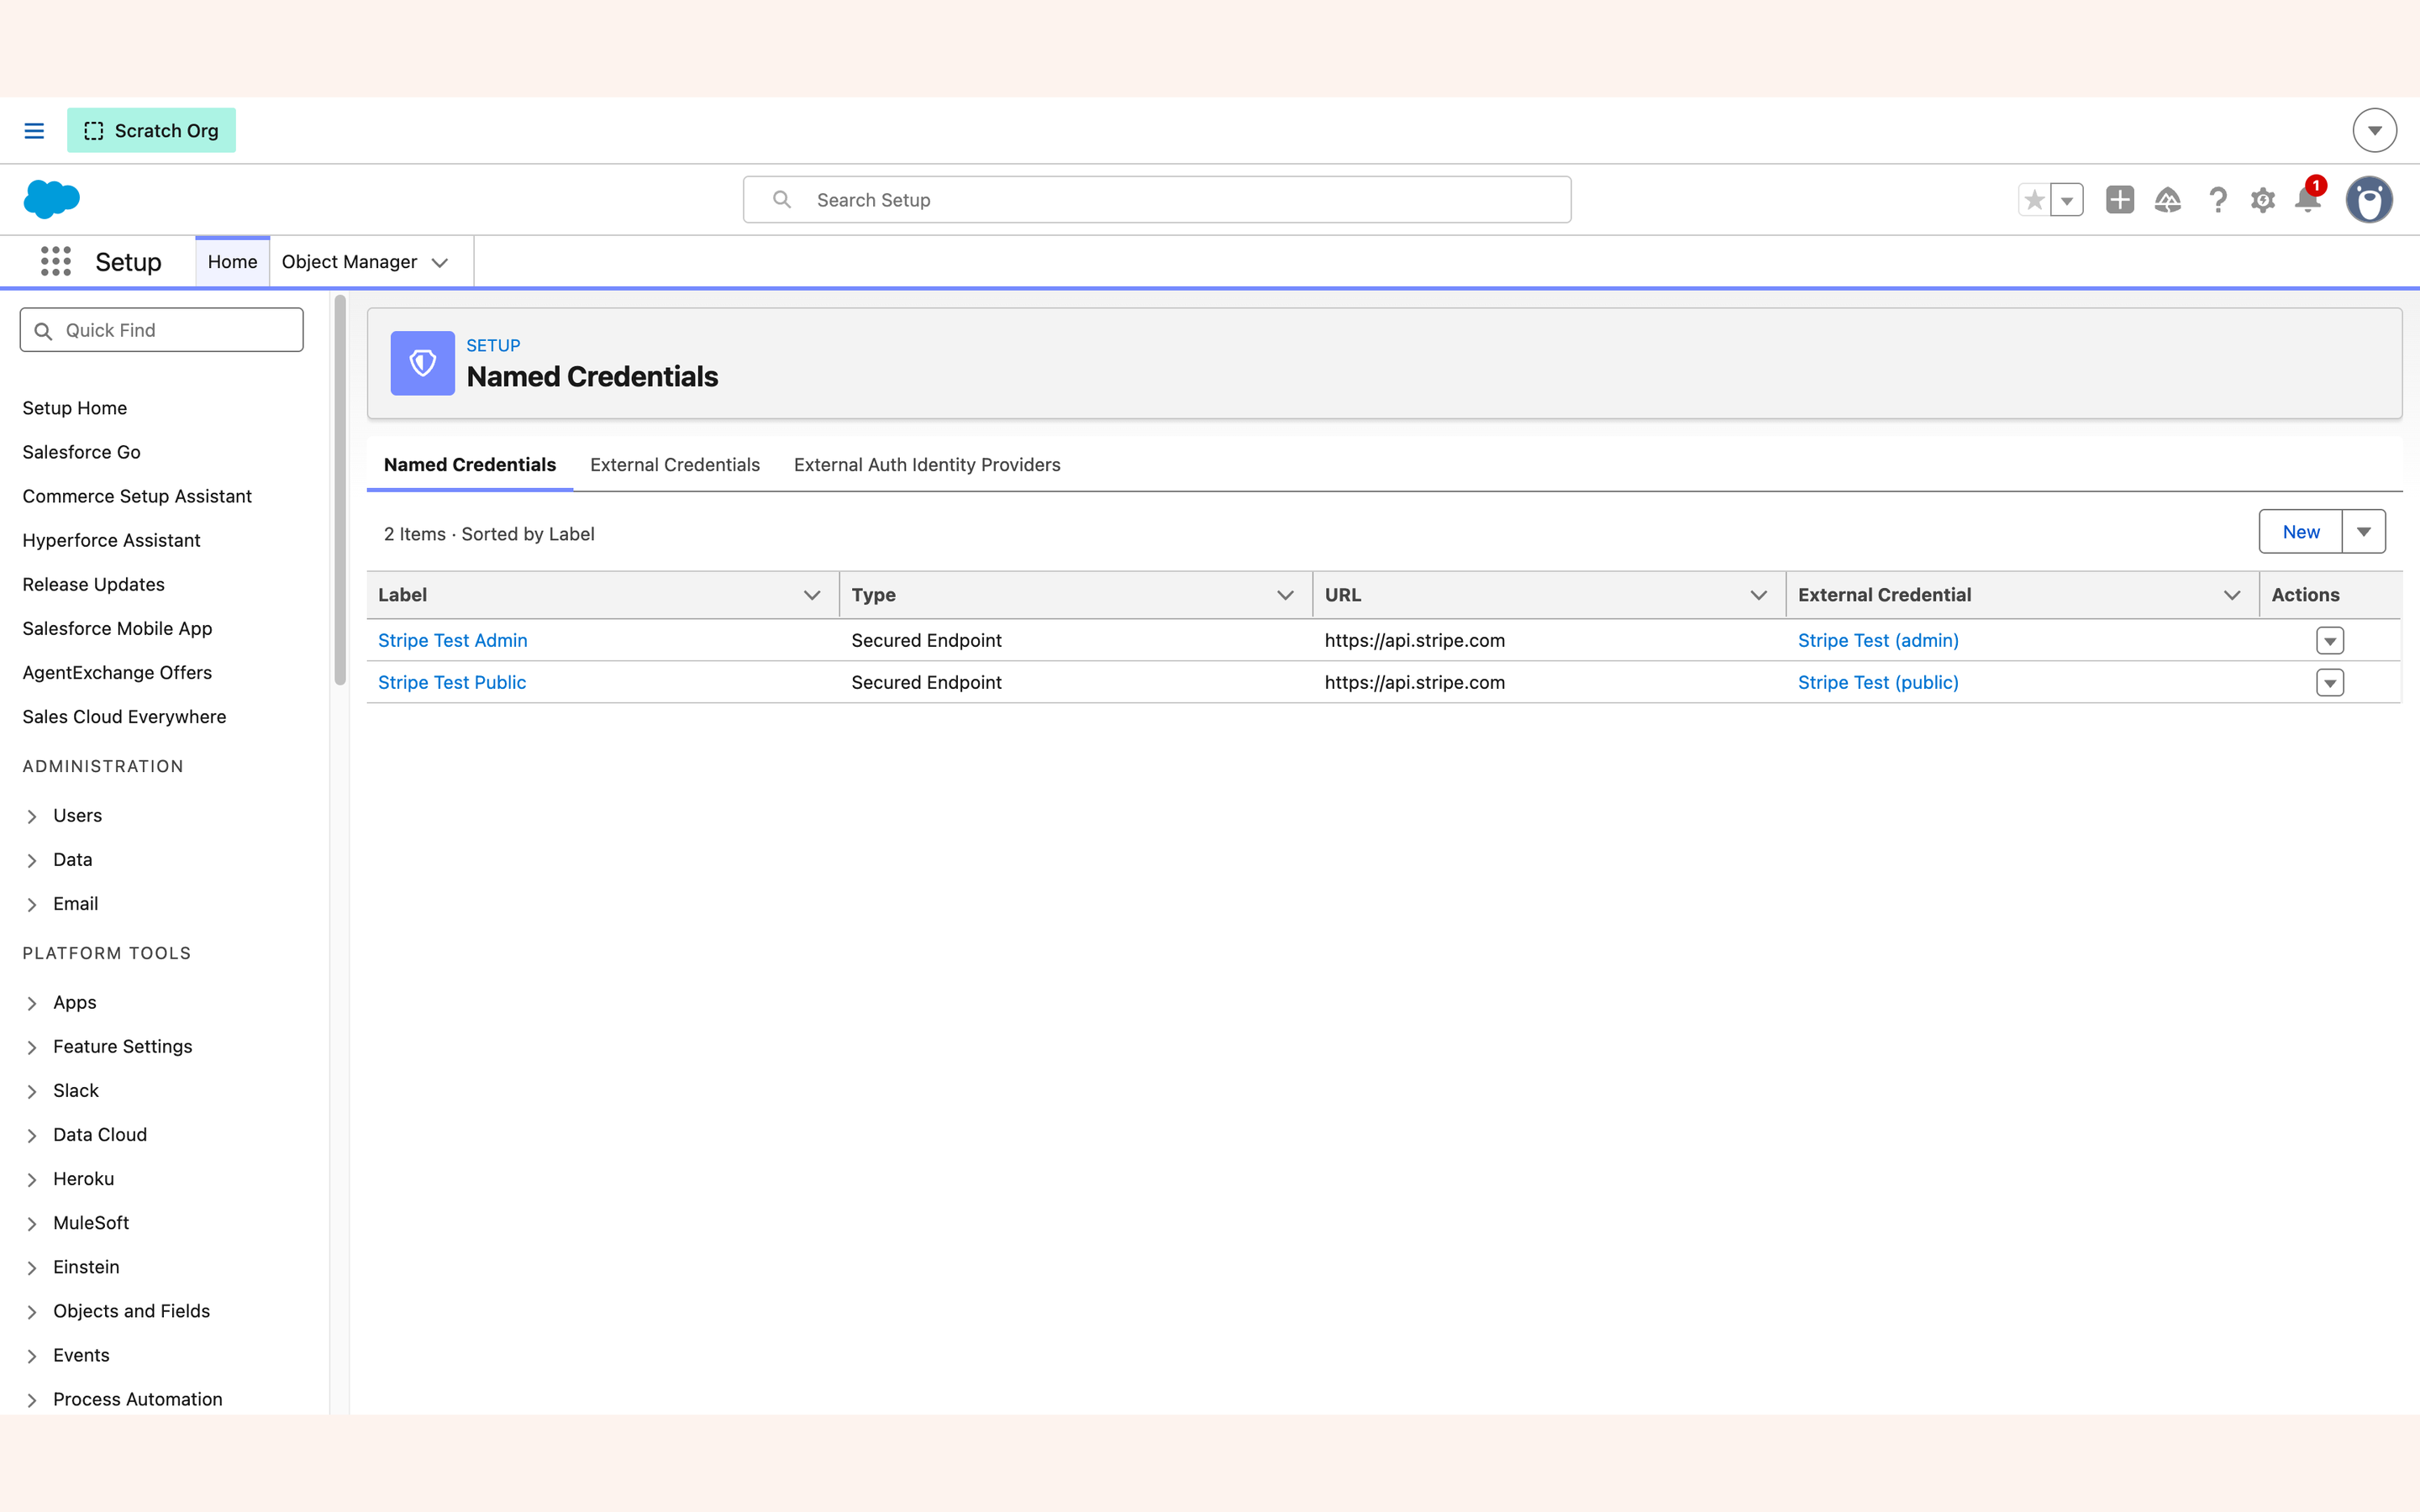Image resolution: width=2420 pixels, height=1512 pixels.
Task: Expand the MuleSoft section
Action: (32, 1223)
